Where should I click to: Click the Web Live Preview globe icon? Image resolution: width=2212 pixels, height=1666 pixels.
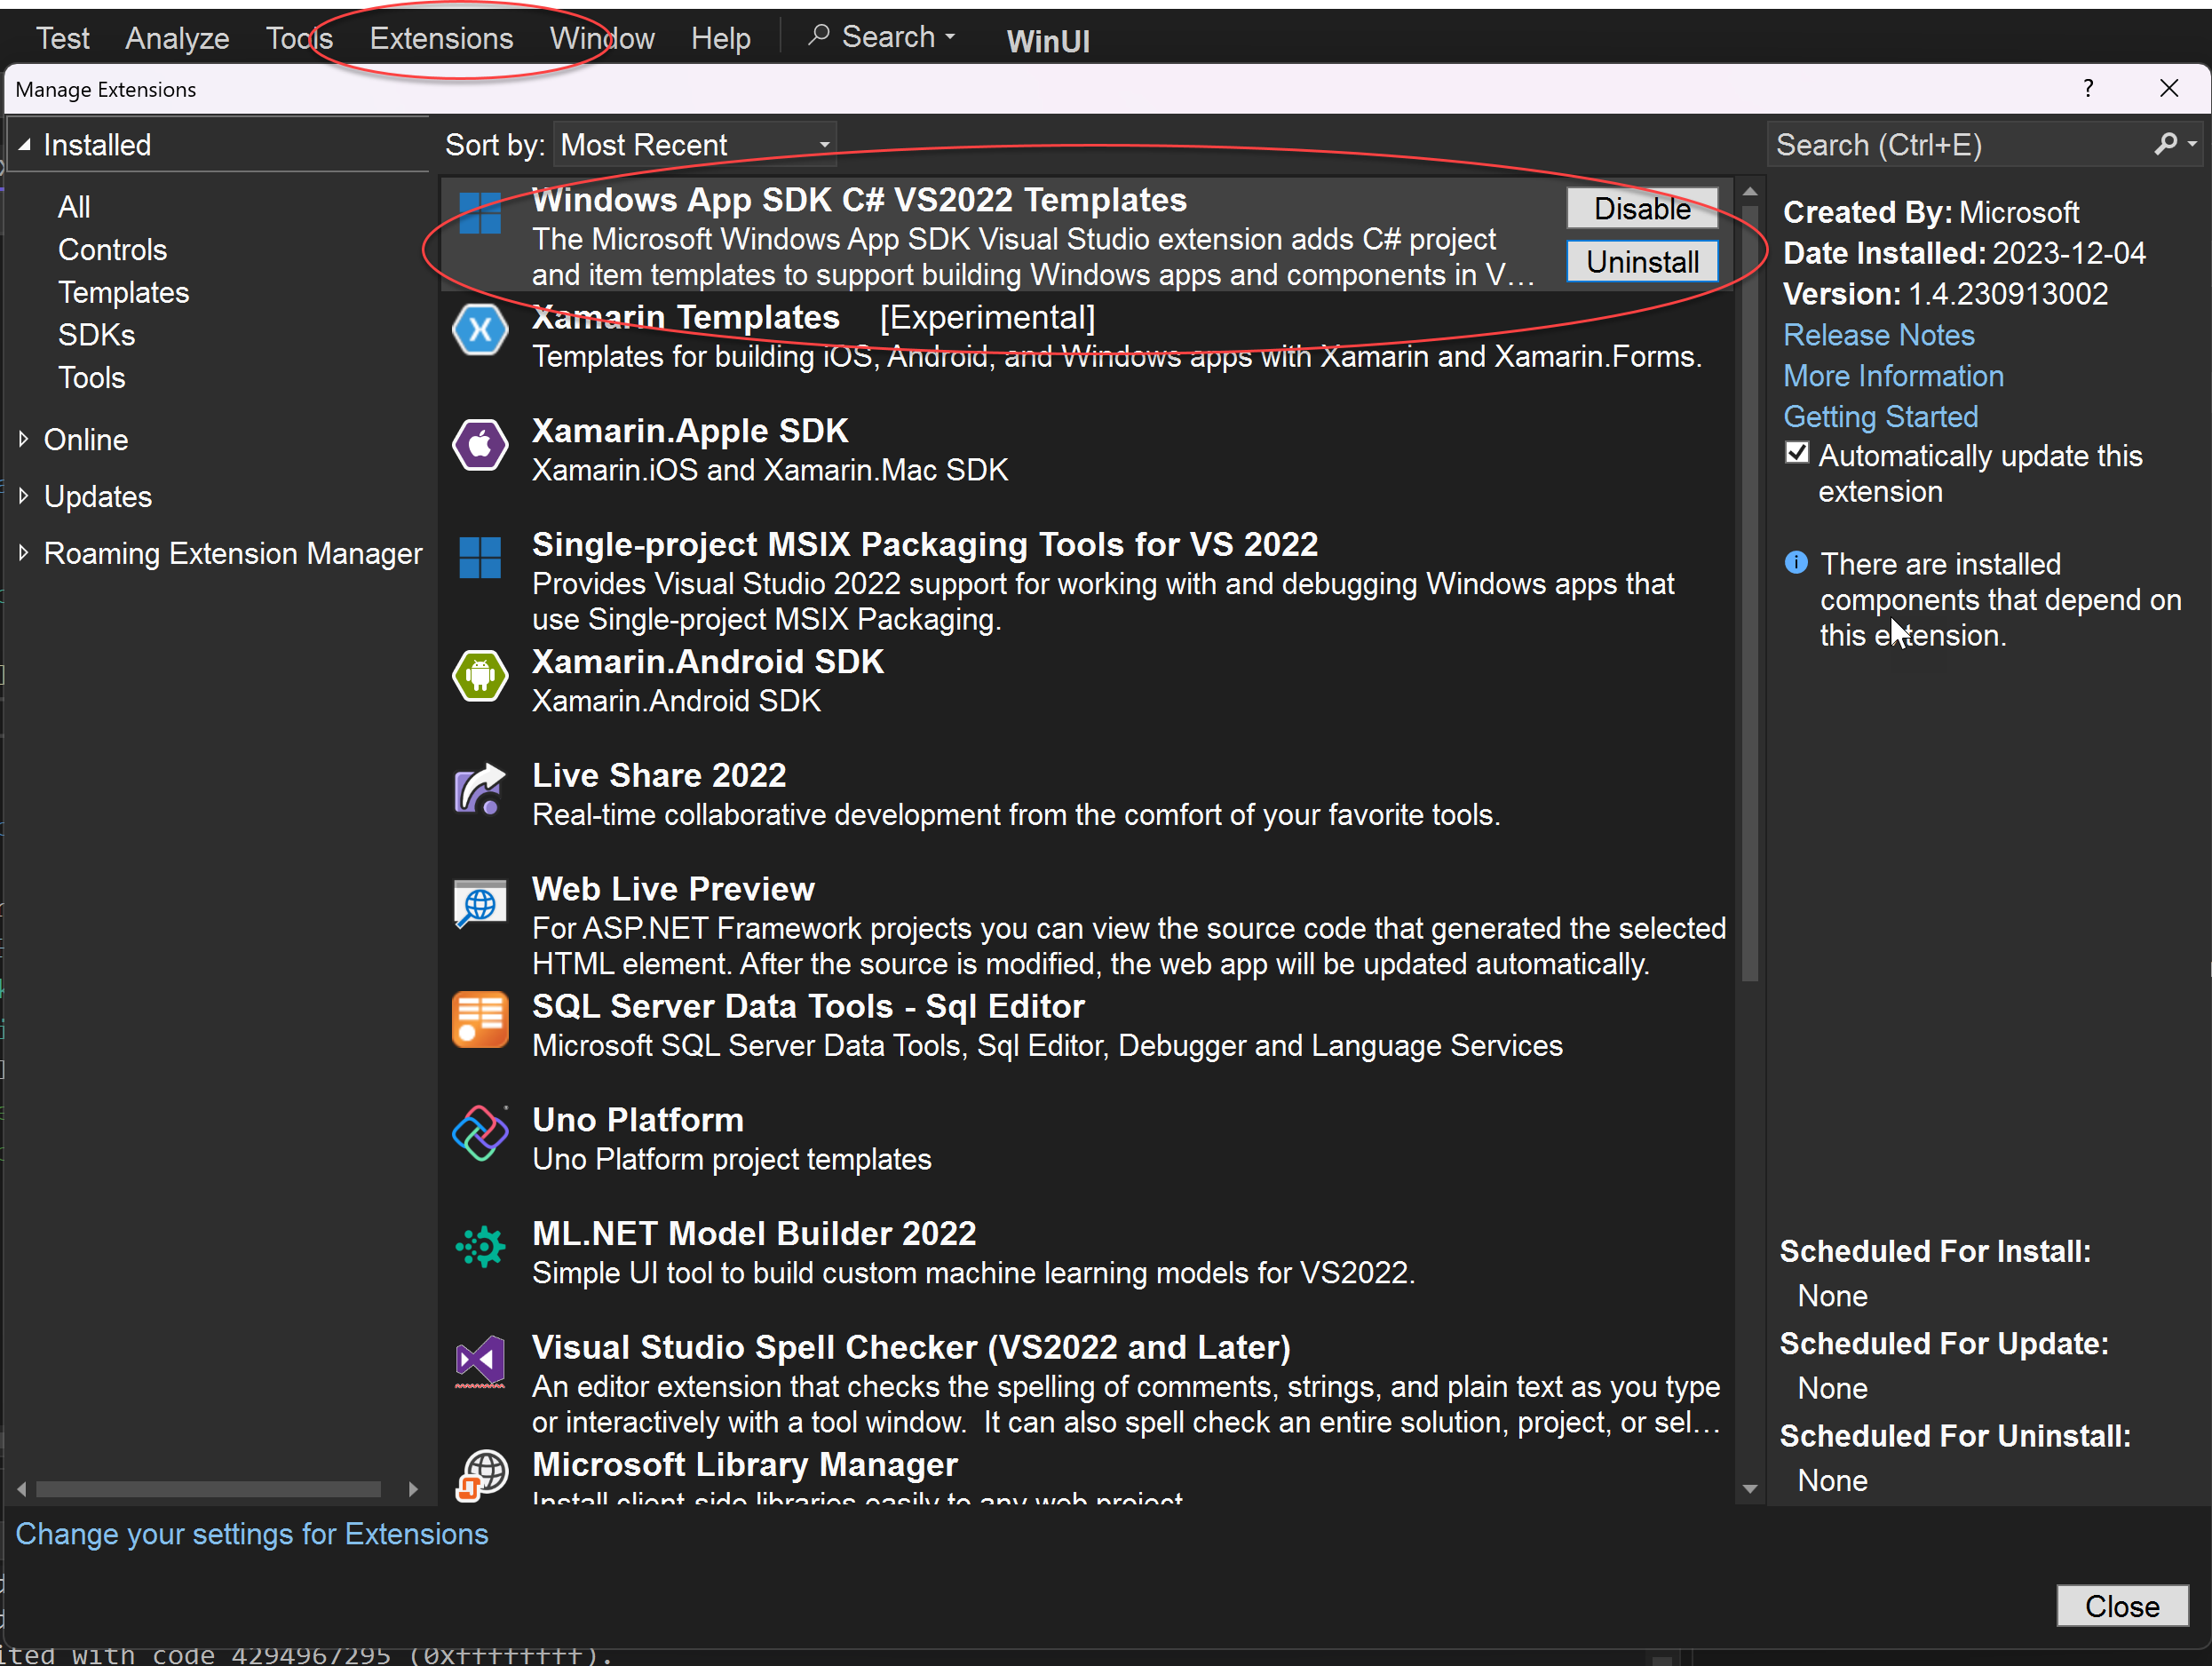(x=480, y=904)
